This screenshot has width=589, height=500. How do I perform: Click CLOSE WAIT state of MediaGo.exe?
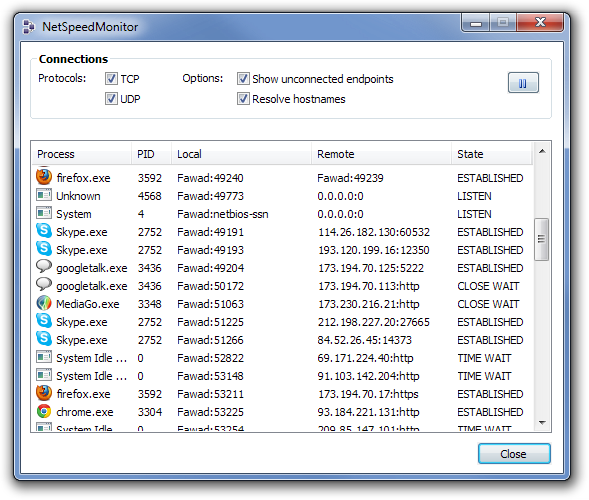pos(488,304)
